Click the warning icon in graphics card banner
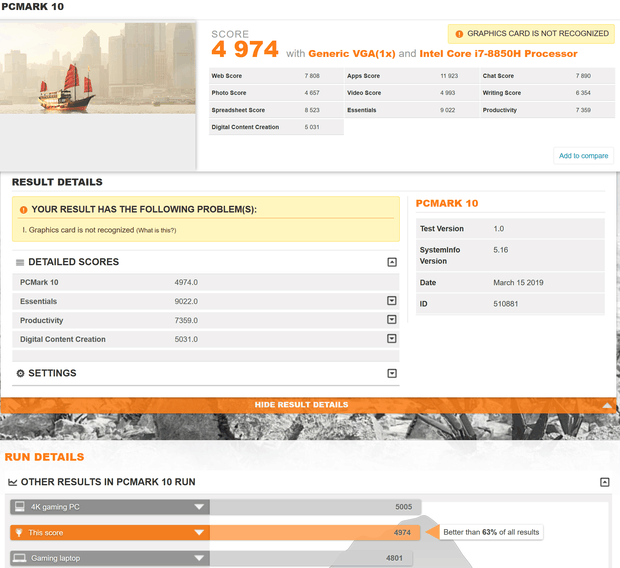 point(459,34)
